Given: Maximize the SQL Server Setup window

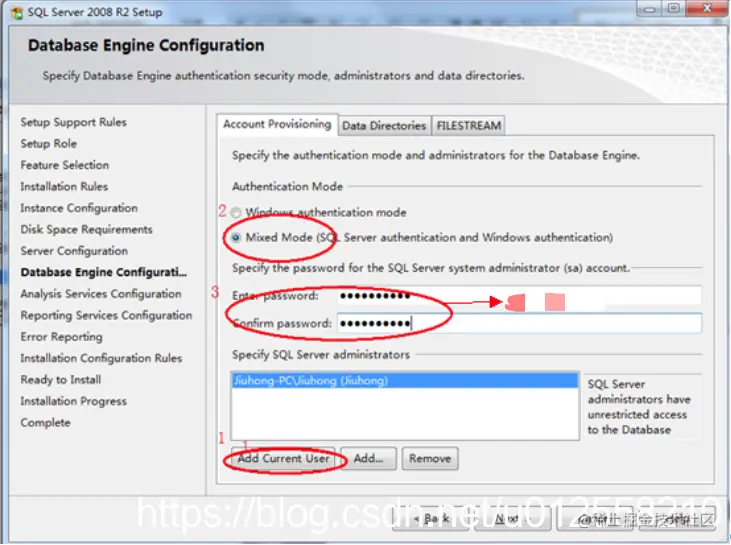Looking at the screenshot, I should 674,8.
